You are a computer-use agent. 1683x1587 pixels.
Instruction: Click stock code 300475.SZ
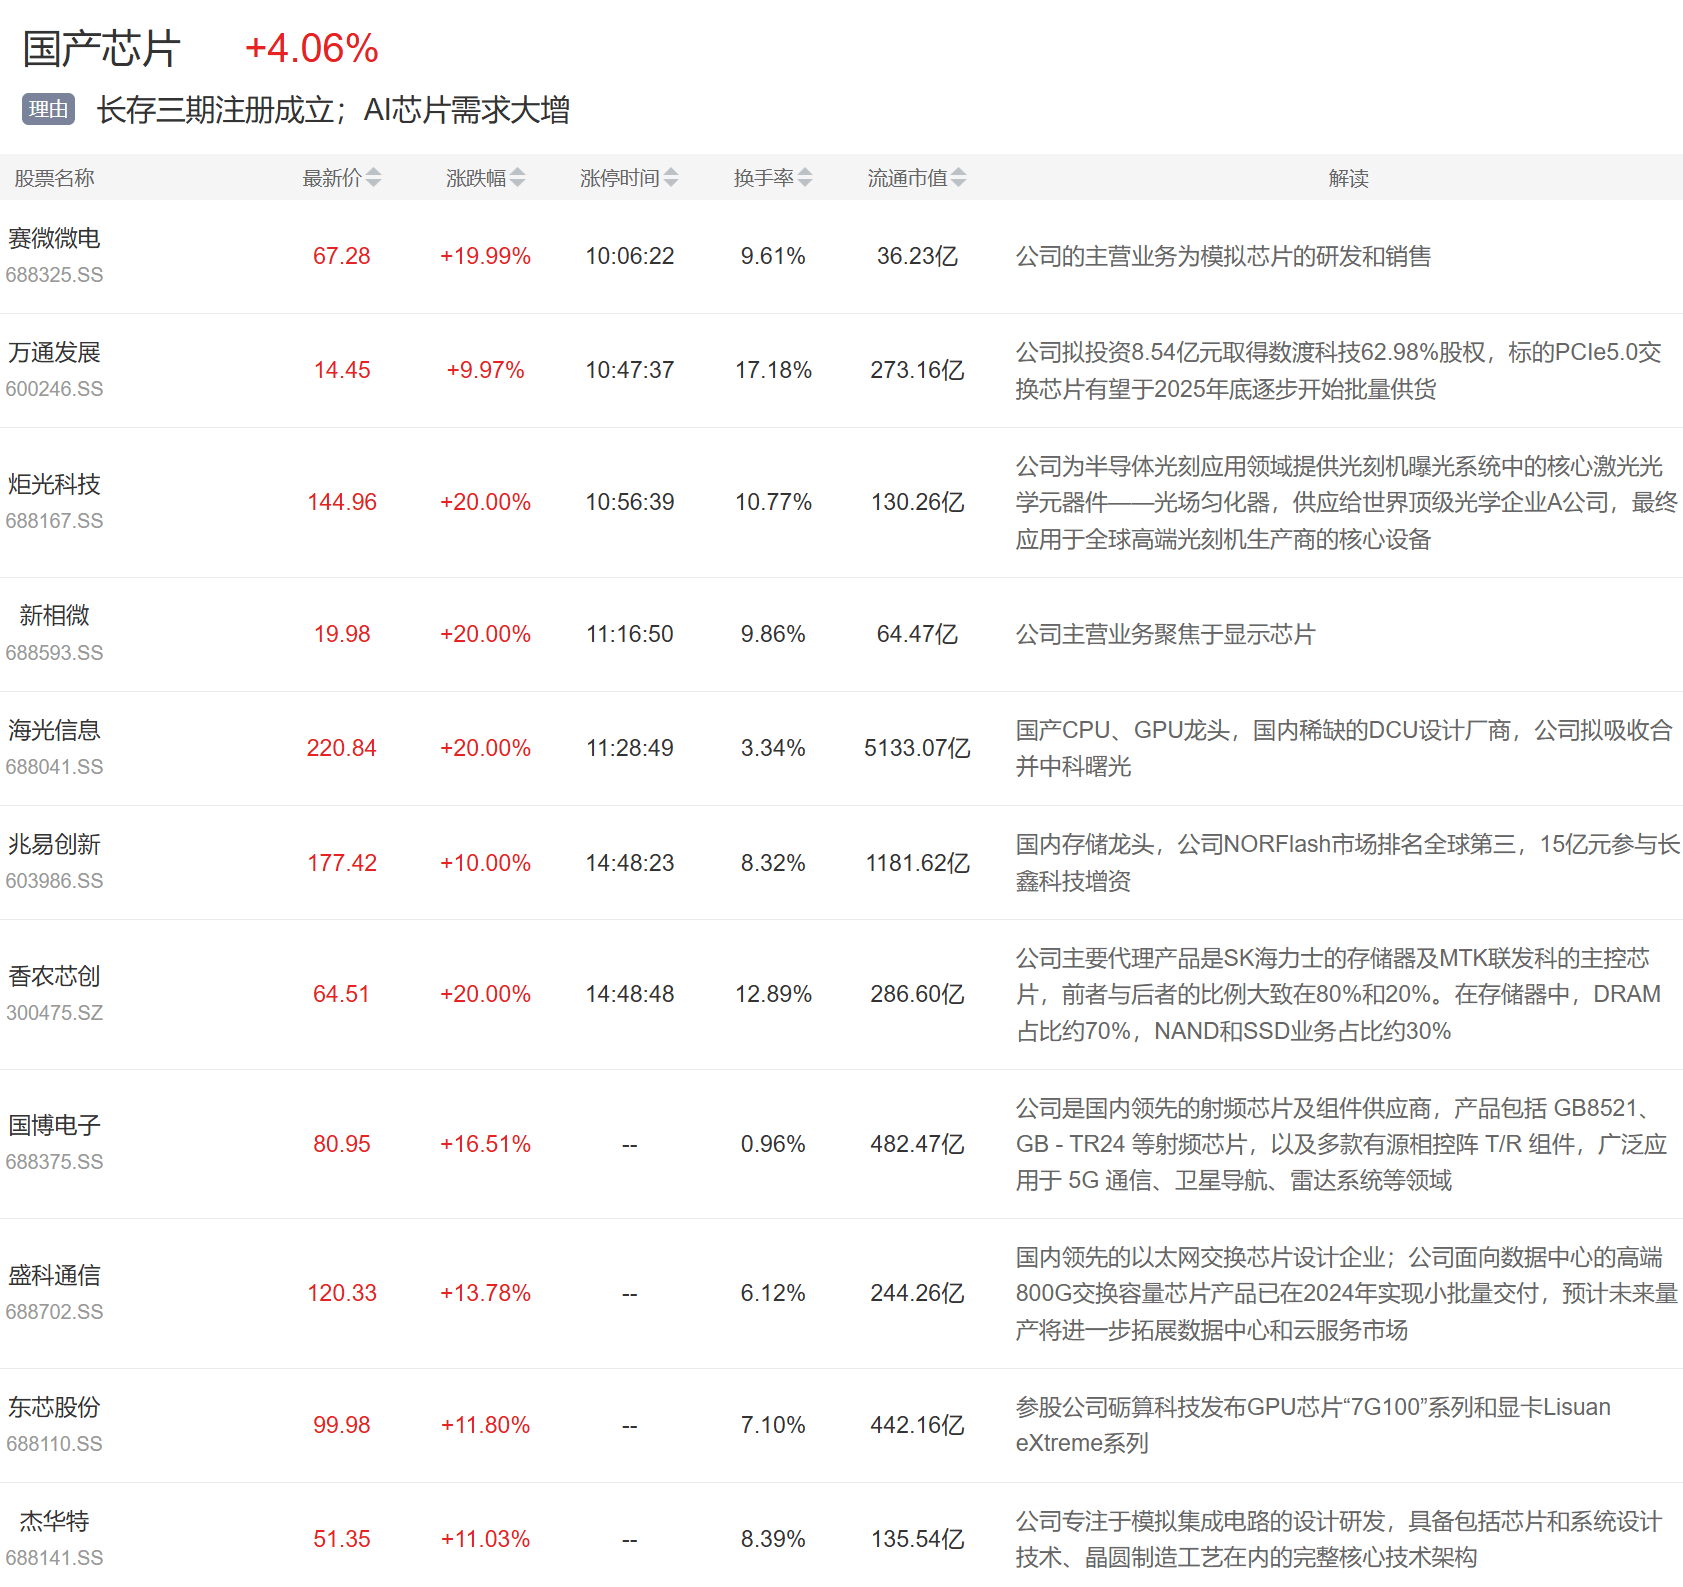pyautogui.click(x=54, y=1013)
